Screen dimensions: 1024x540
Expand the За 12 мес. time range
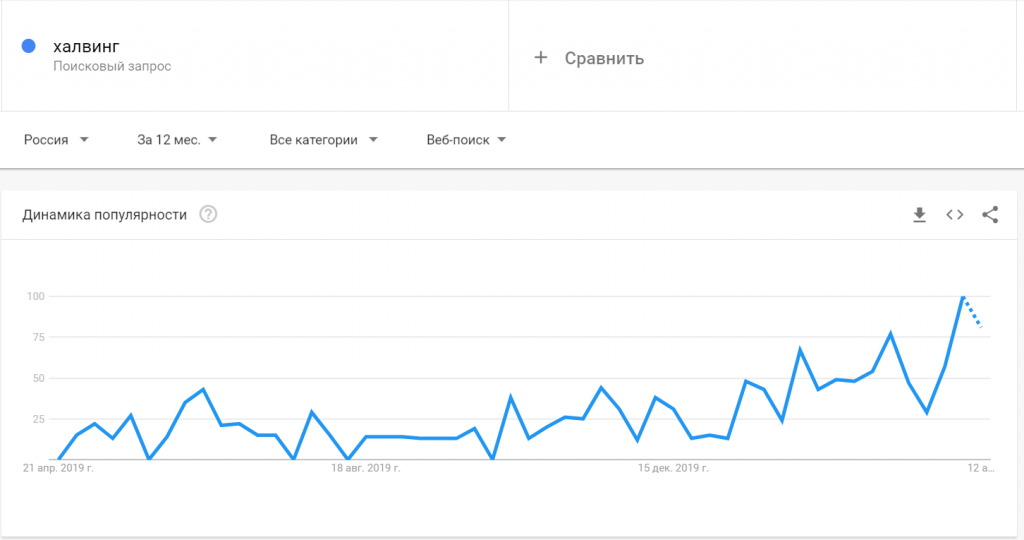(177, 140)
